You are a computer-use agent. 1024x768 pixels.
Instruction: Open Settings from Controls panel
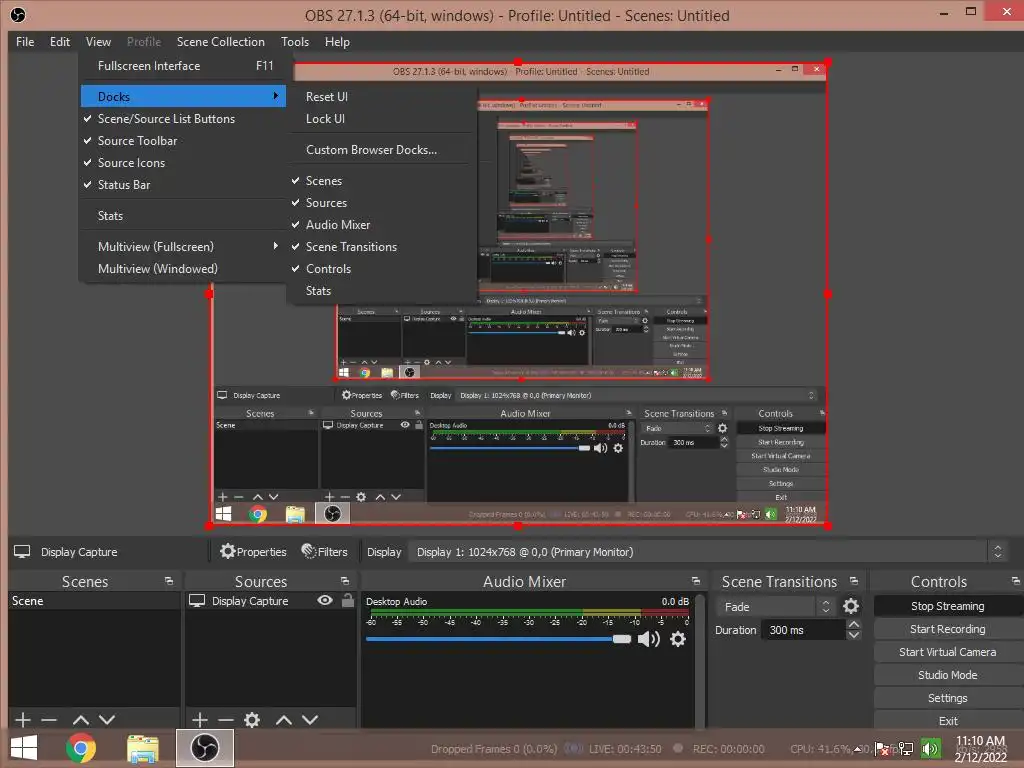pos(948,698)
